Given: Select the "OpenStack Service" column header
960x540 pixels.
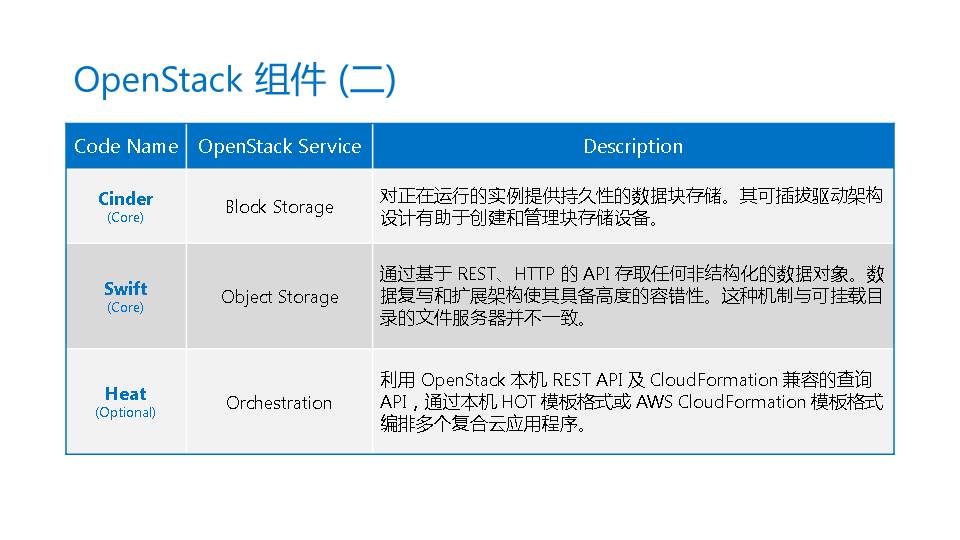Looking at the screenshot, I should pyautogui.click(x=279, y=146).
